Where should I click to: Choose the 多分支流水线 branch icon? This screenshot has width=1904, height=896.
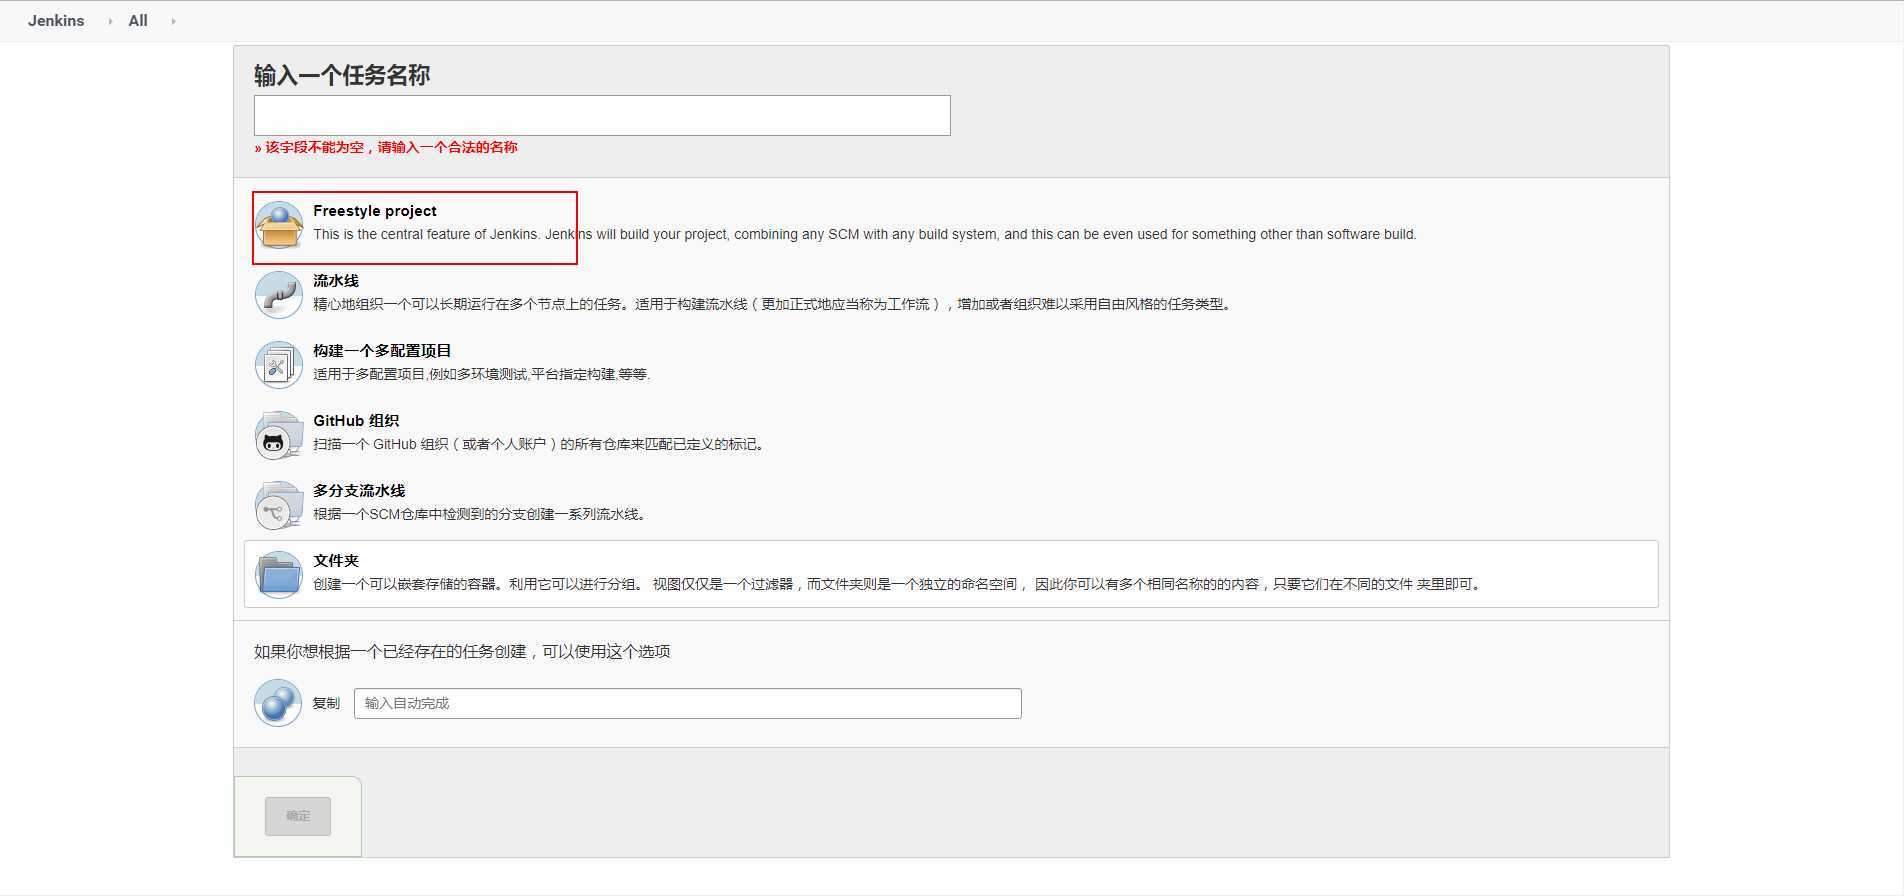(x=279, y=505)
